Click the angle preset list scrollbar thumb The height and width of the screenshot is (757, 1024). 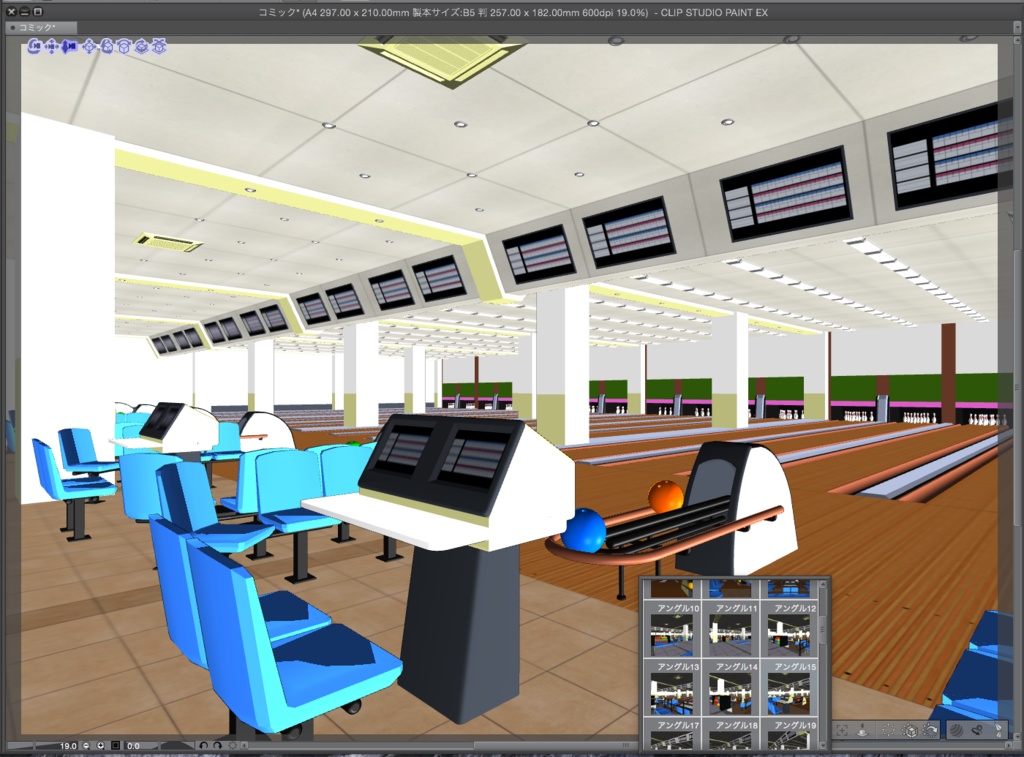click(x=823, y=630)
